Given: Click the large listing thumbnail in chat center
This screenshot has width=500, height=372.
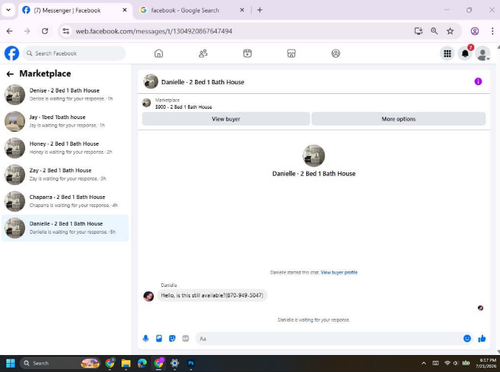Looking at the screenshot, I should [x=314, y=156].
